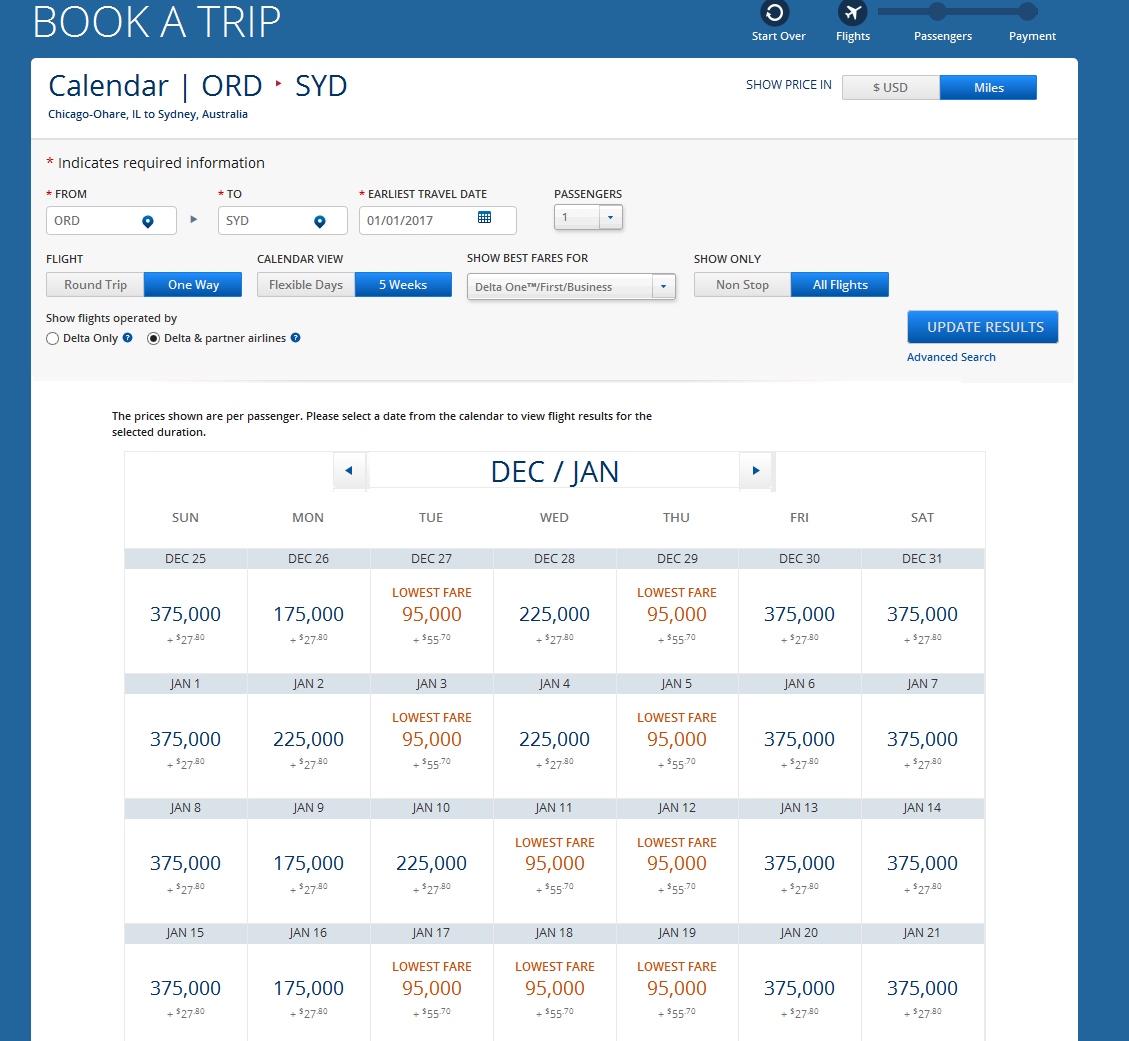The image size is (1129, 1041).
Task: Open the Advanced Search link
Action: tap(951, 357)
